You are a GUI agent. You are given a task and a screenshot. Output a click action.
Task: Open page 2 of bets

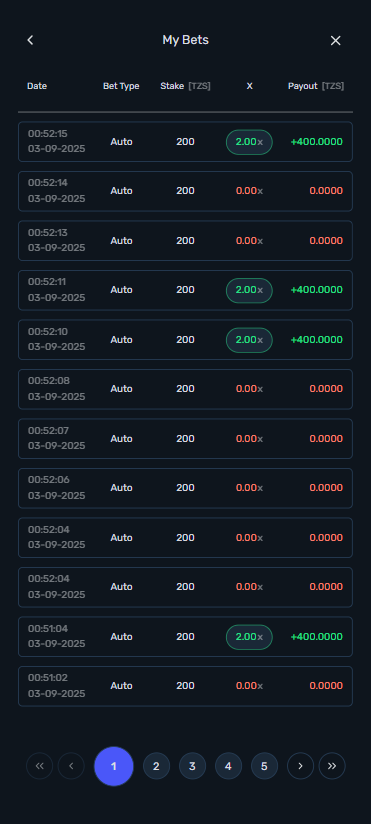pyautogui.click(x=156, y=766)
